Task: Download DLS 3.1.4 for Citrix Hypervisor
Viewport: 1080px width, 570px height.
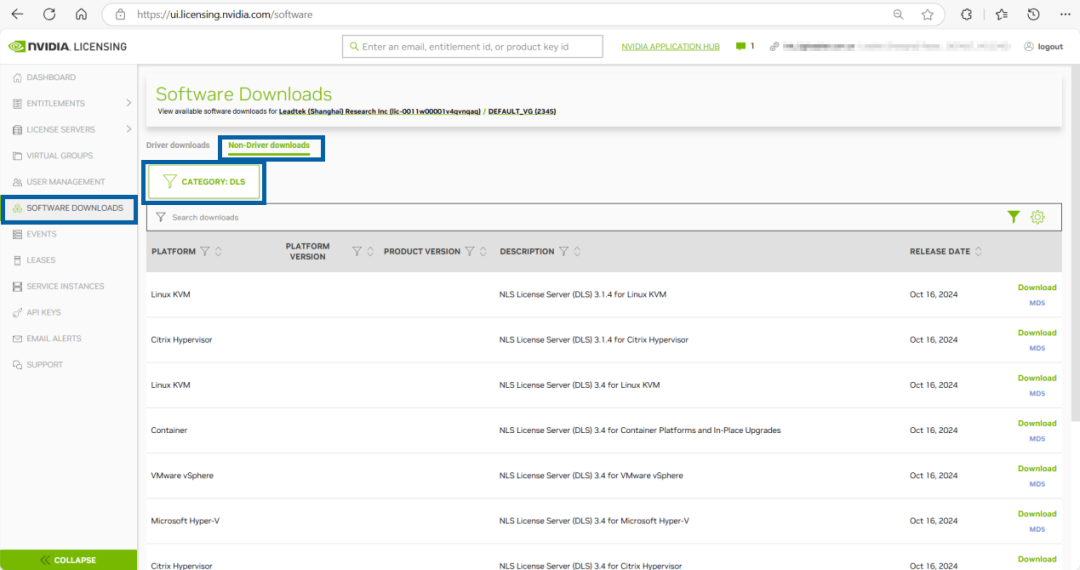Action: coord(1037,332)
